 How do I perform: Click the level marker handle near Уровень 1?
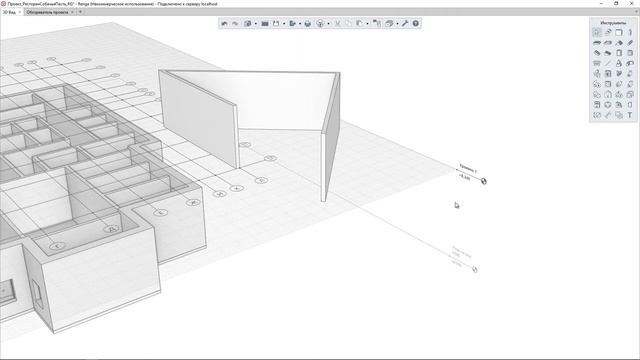tap(484, 181)
